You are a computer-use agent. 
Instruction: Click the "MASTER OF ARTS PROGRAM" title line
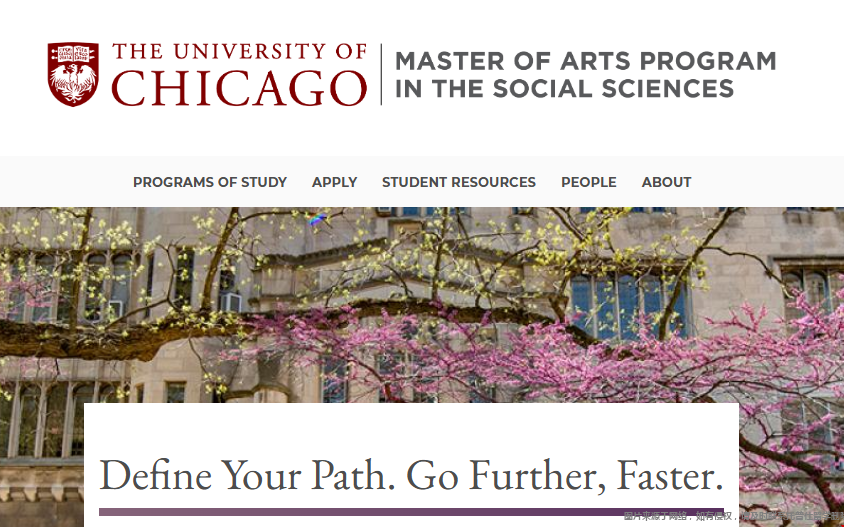[x=585, y=61]
